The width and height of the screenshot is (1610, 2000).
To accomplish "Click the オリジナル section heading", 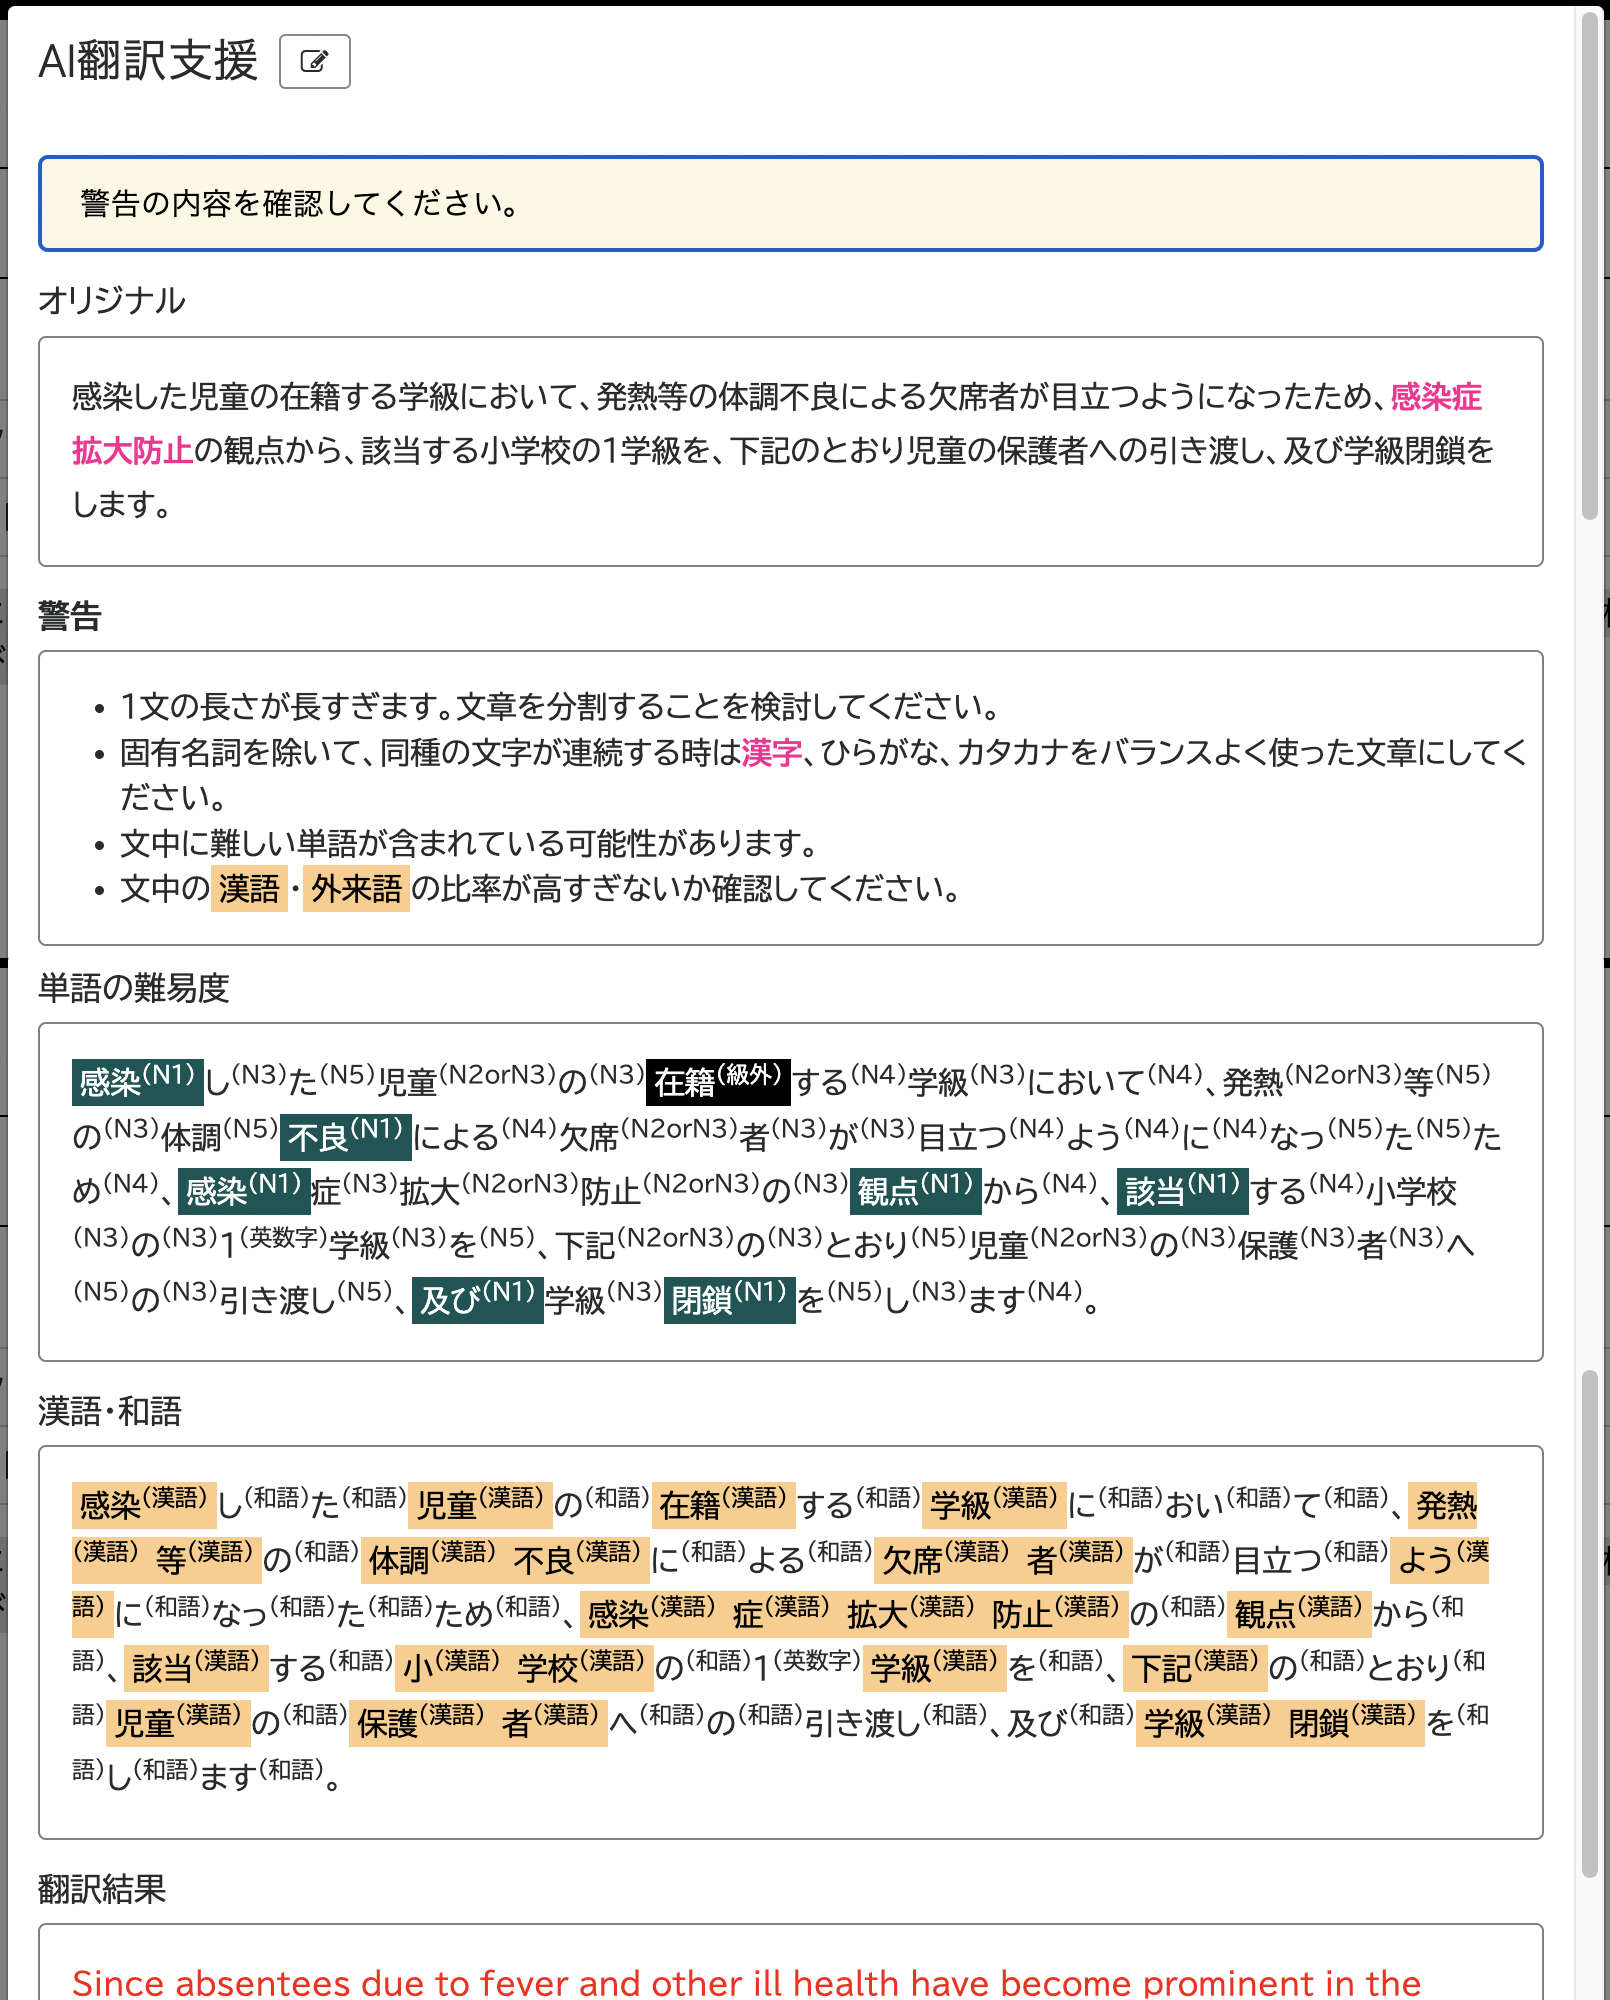I will click(112, 300).
